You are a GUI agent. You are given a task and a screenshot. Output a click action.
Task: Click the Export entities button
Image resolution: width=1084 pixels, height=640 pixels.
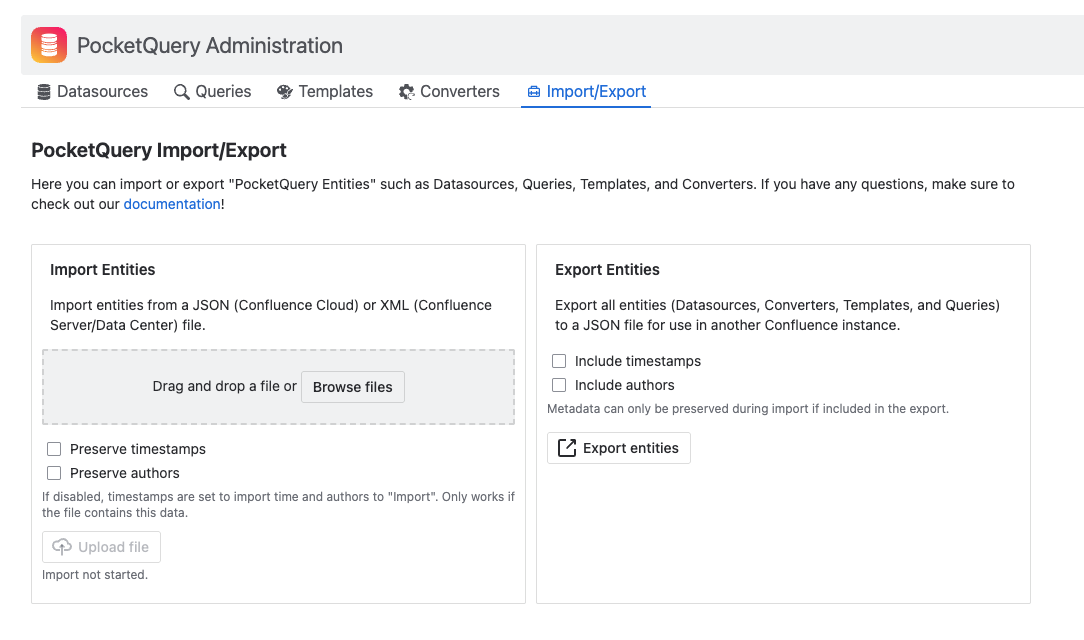tap(619, 448)
